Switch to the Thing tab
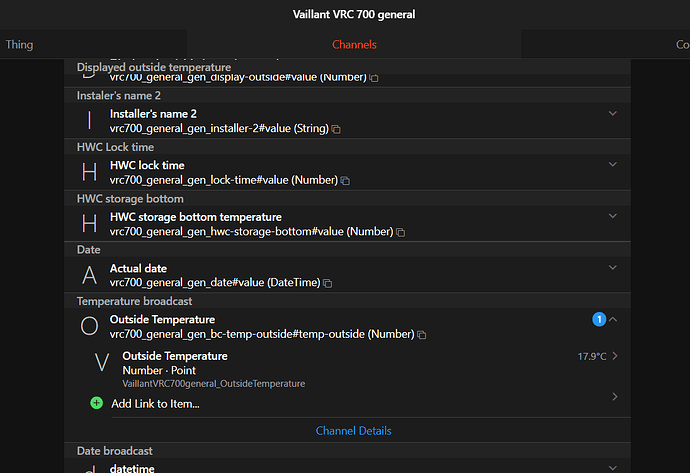 [19, 44]
